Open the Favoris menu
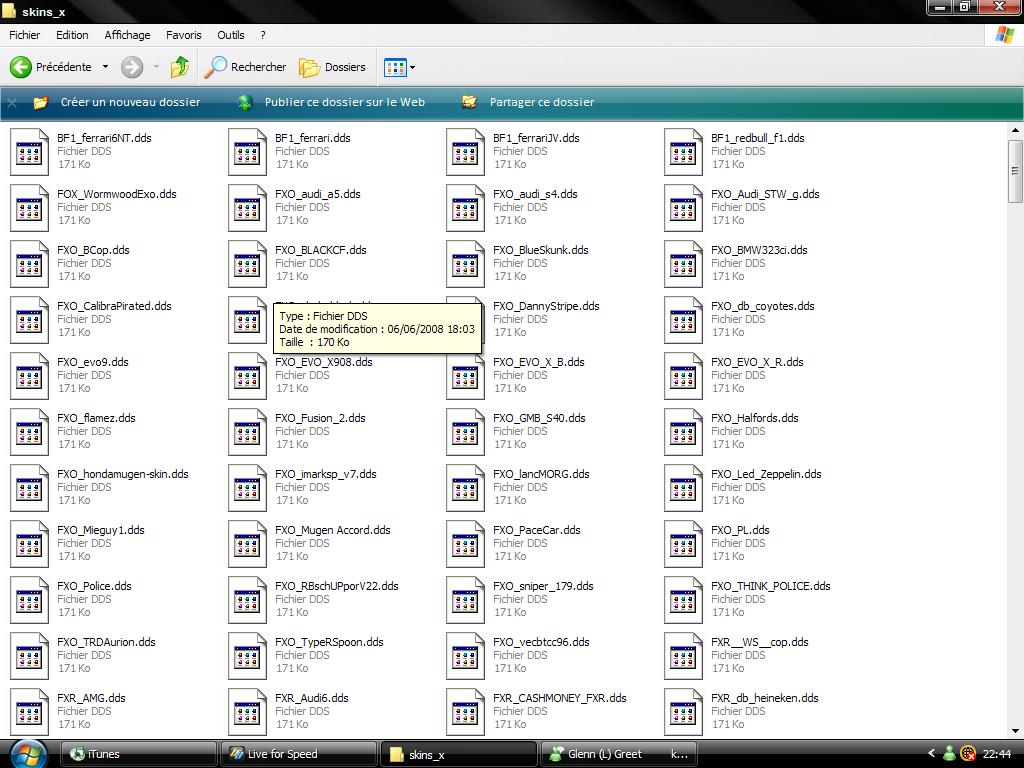1024x768 pixels. point(184,35)
